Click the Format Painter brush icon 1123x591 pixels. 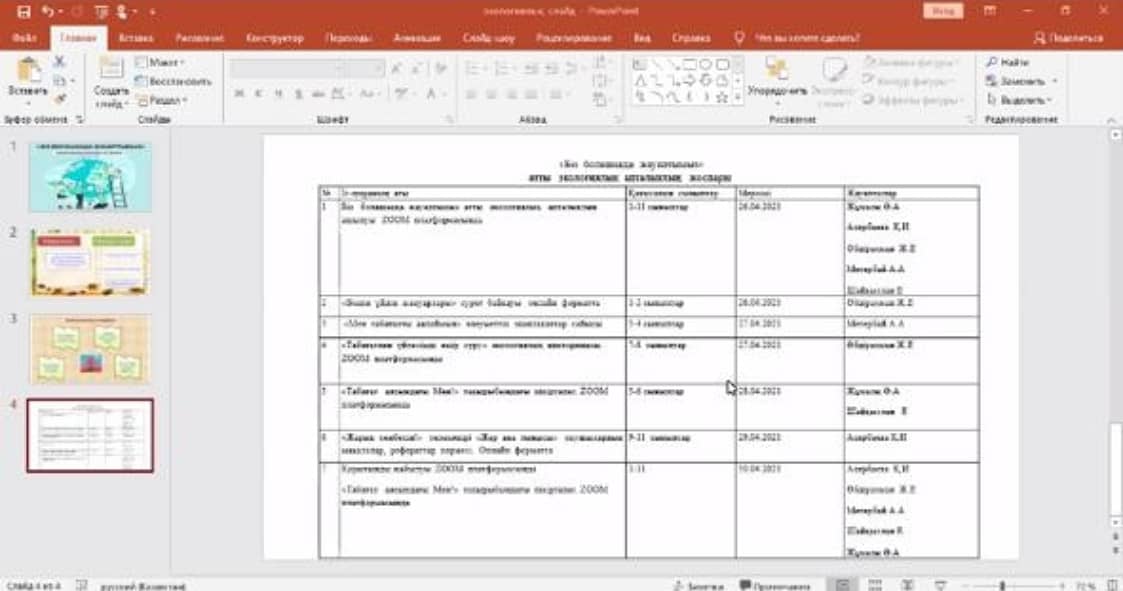(59, 98)
